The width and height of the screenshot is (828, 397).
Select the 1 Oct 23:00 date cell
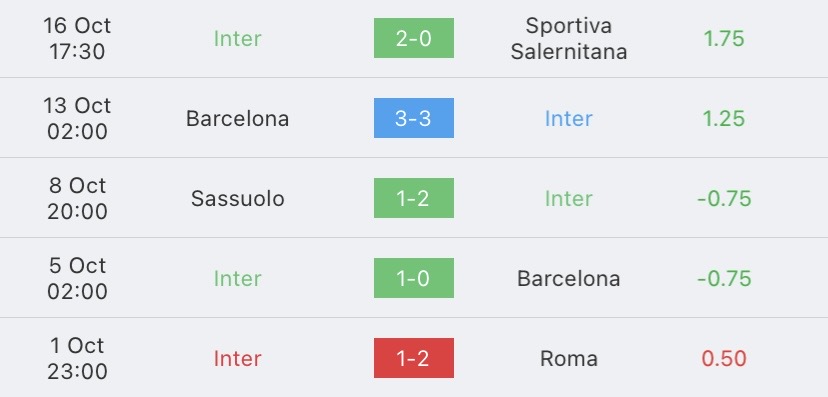click(77, 358)
